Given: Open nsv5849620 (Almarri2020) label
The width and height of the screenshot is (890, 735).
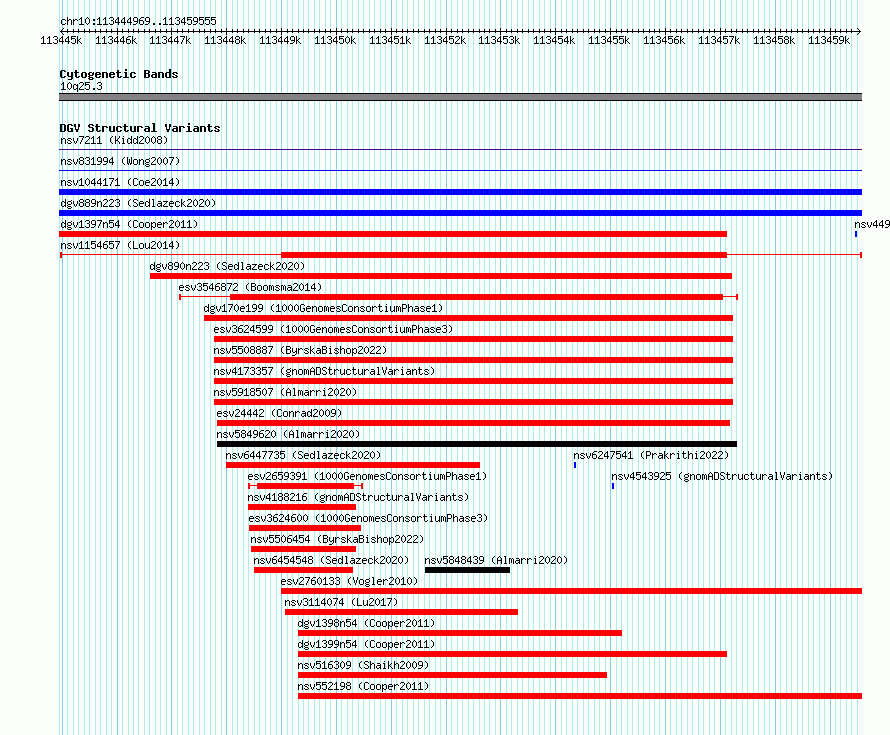Looking at the screenshot, I should tap(288, 434).
